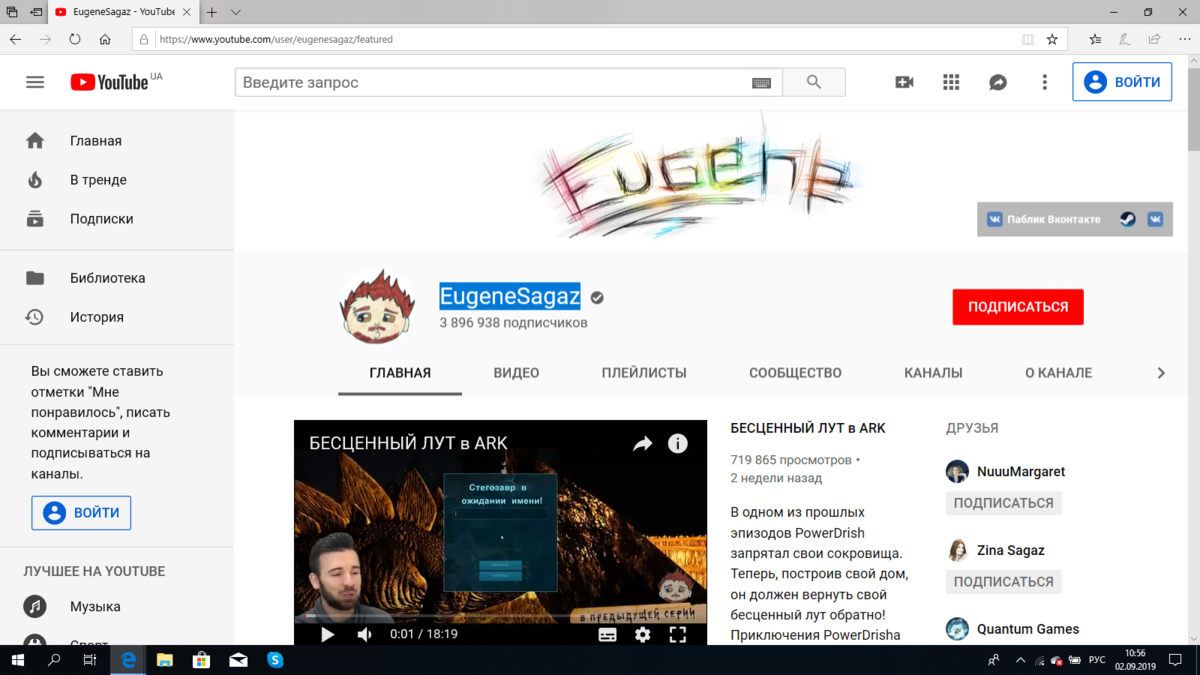Open Microsoft Store from taskbar

tap(201, 660)
